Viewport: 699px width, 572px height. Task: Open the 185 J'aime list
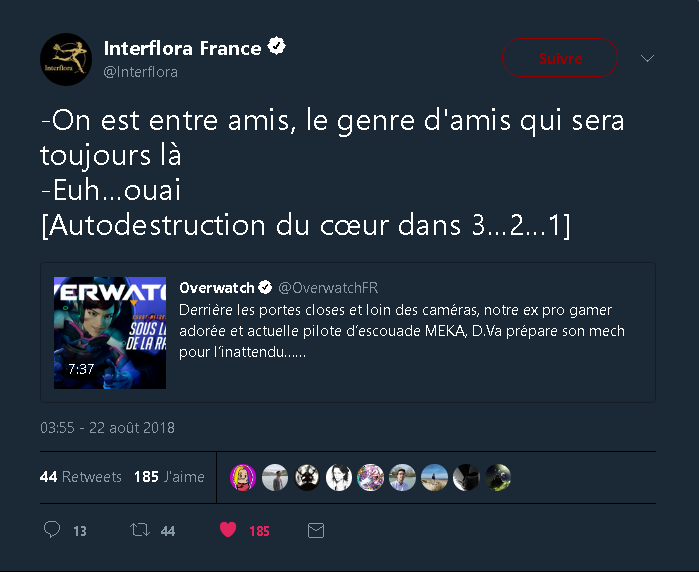[x=169, y=477]
